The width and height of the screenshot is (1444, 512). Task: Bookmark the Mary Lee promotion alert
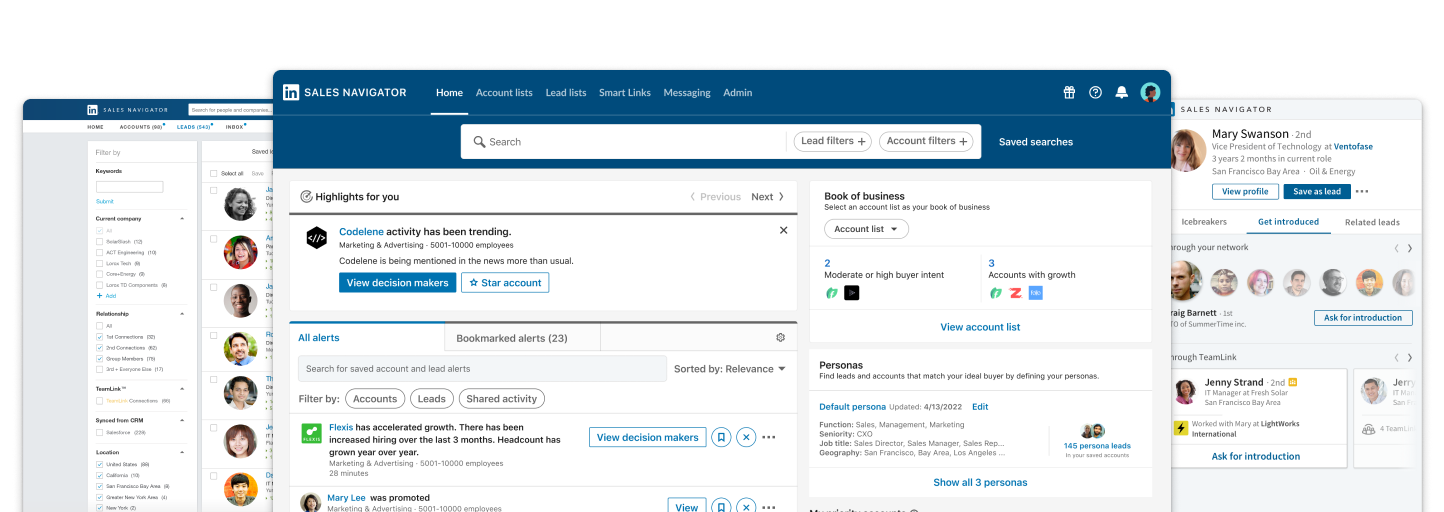[721, 507]
